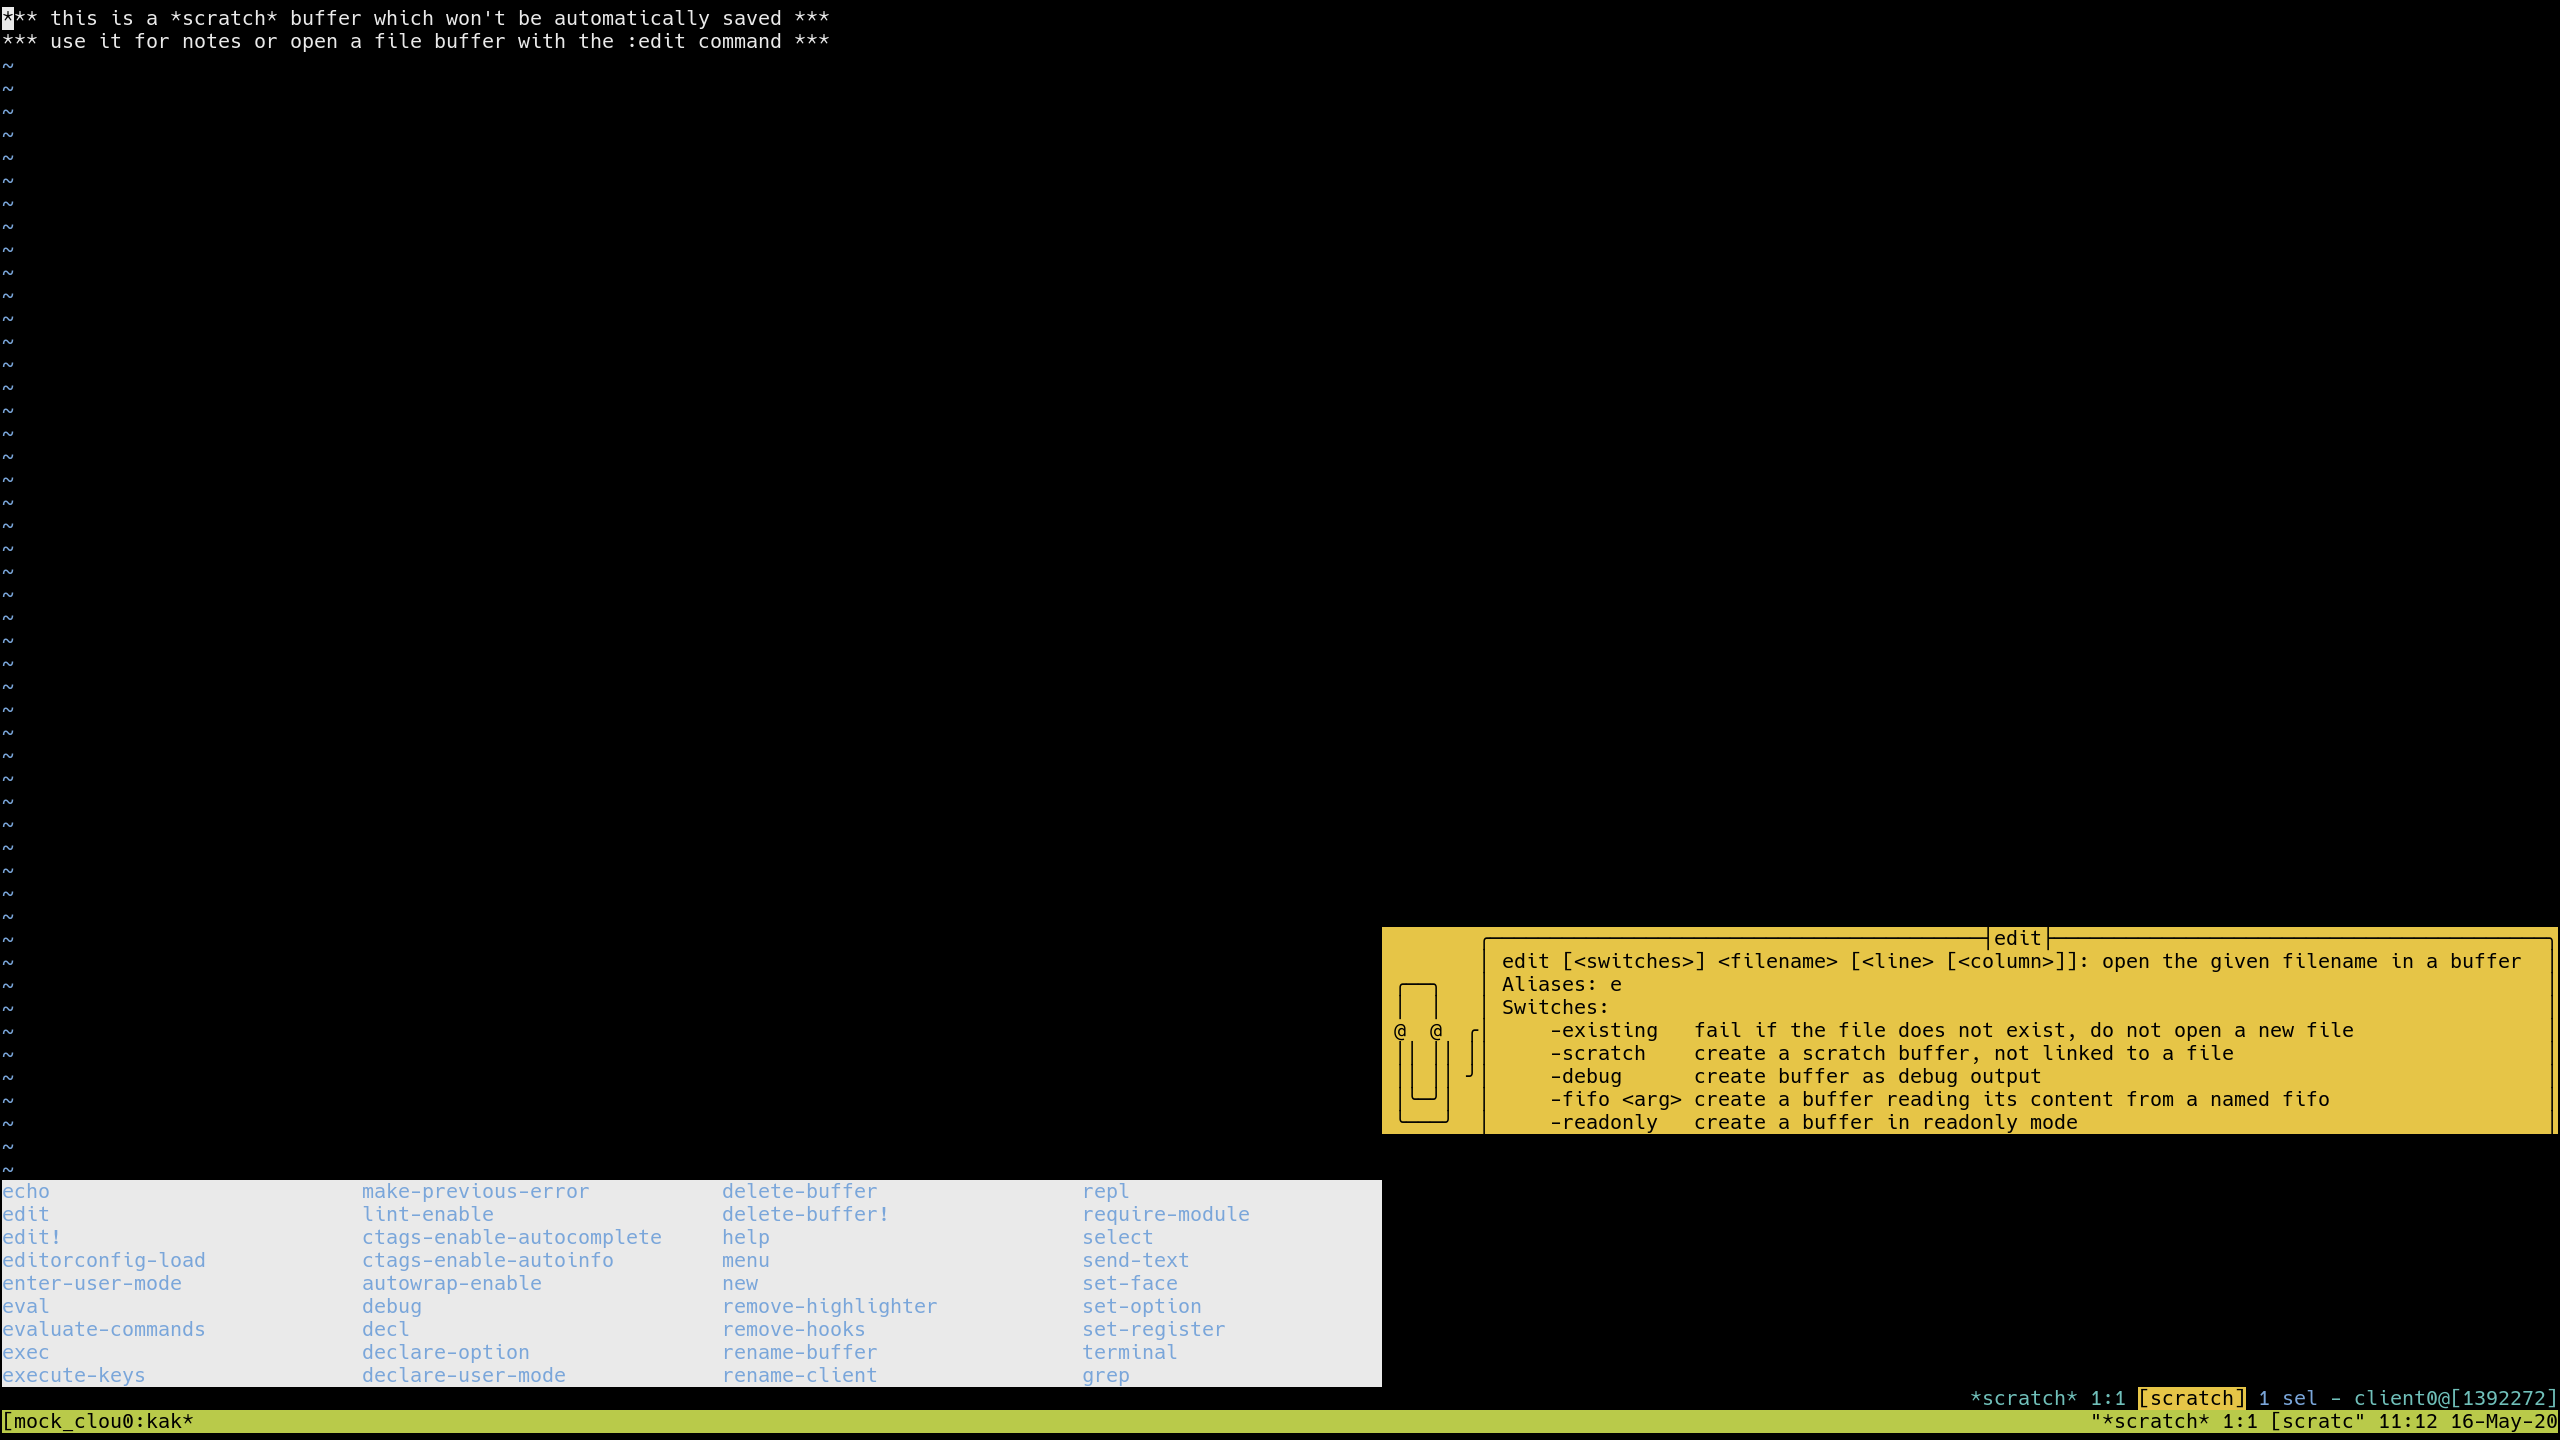Pick the 'edit!' completion entry

pos(32,1237)
